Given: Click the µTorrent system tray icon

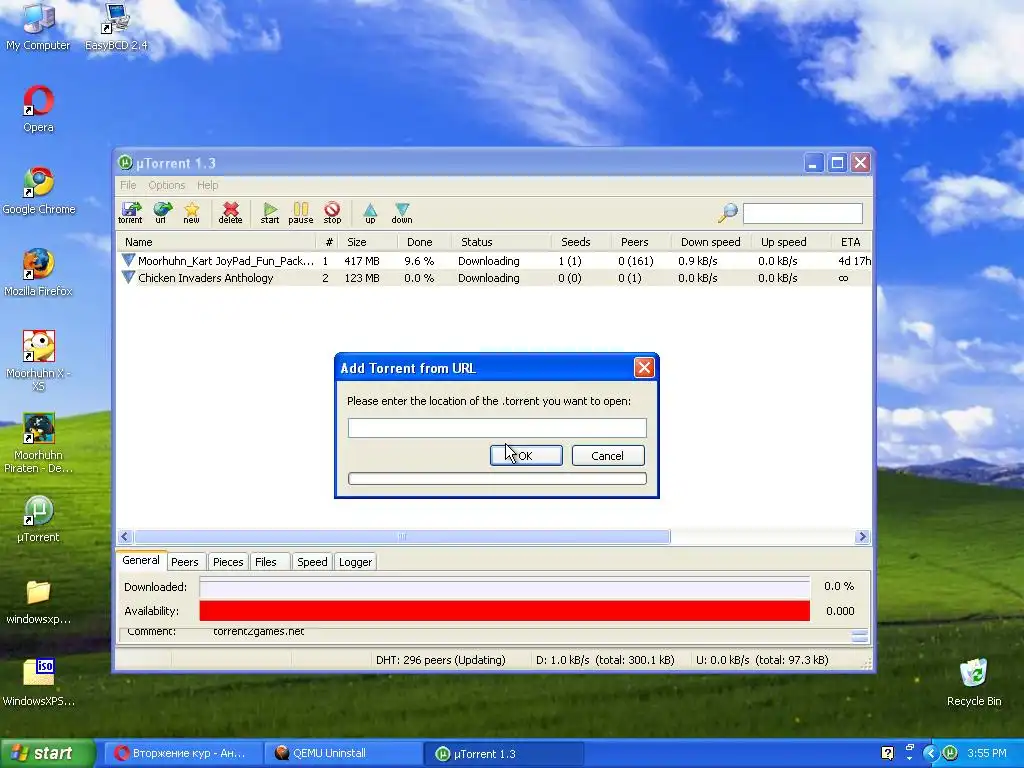Looking at the screenshot, I should 950,753.
